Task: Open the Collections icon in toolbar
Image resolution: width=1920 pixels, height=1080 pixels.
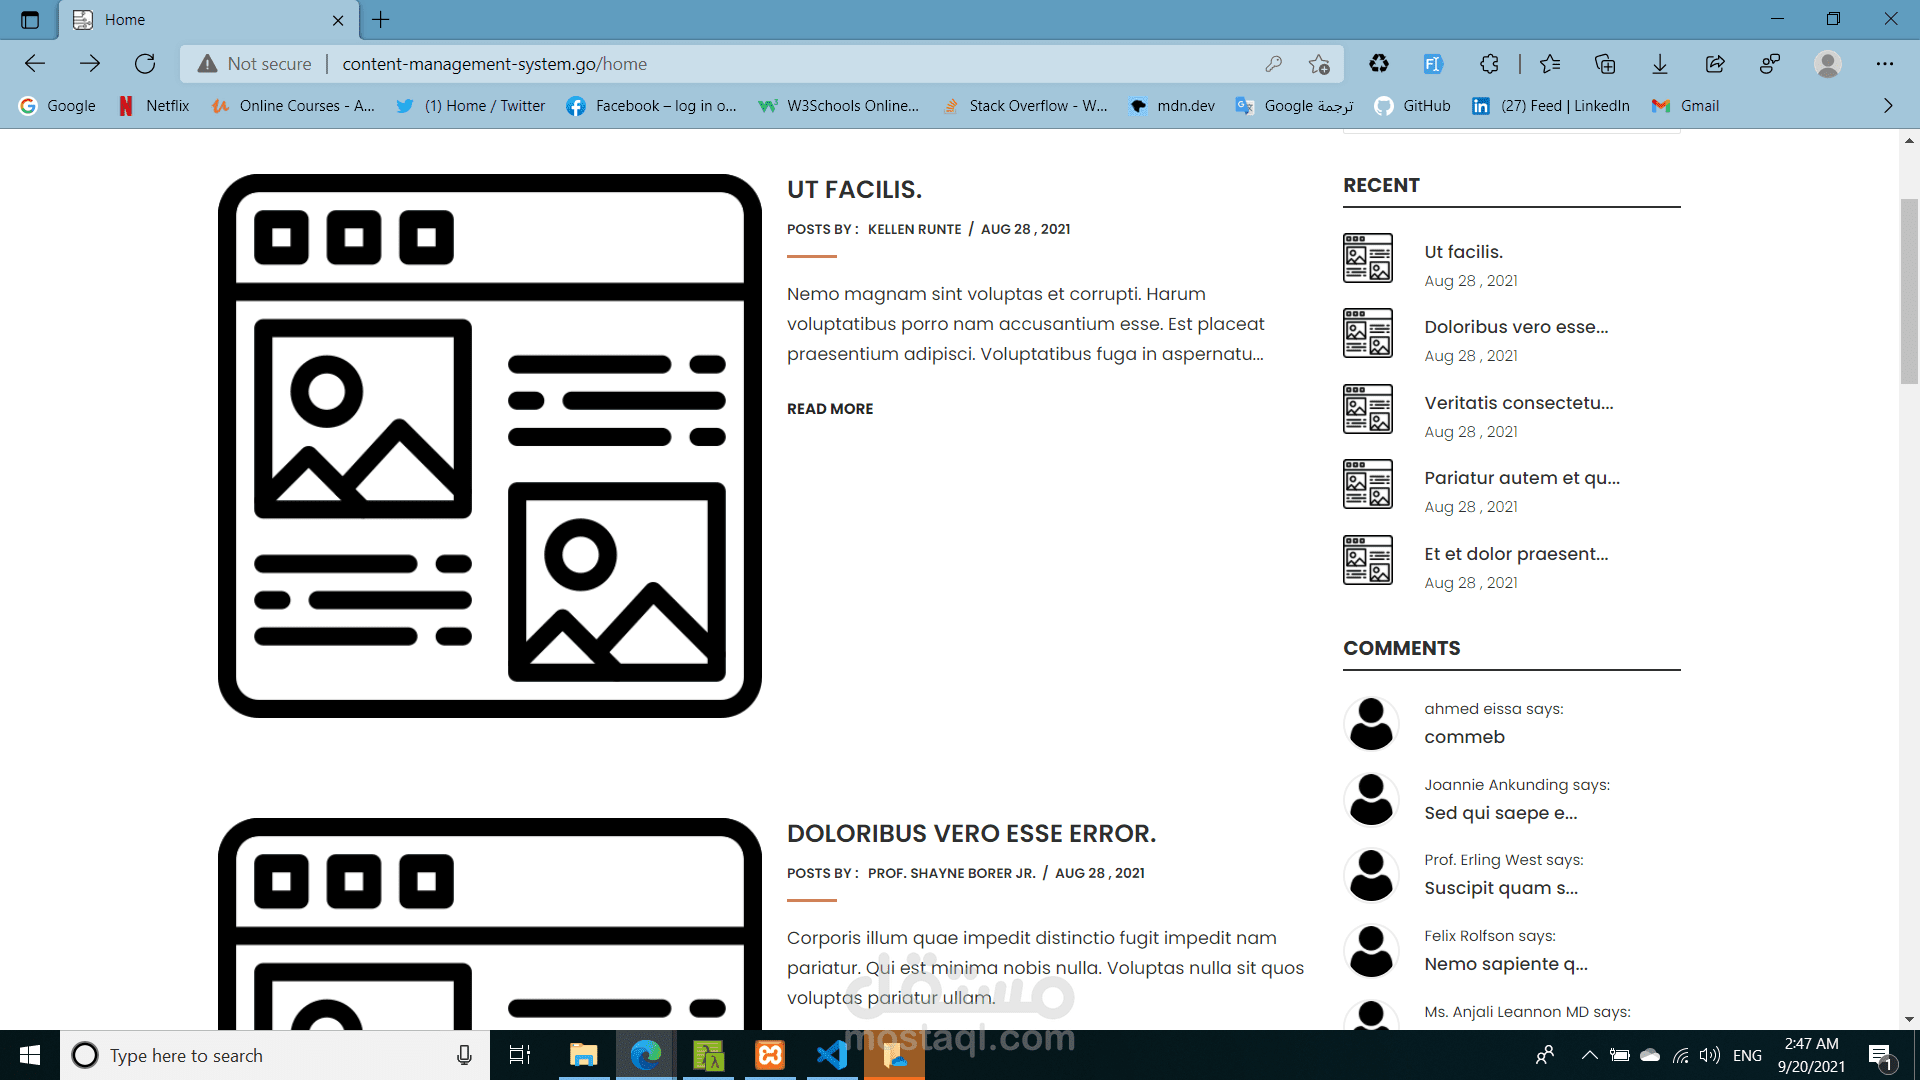Action: (x=1605, y=64)
